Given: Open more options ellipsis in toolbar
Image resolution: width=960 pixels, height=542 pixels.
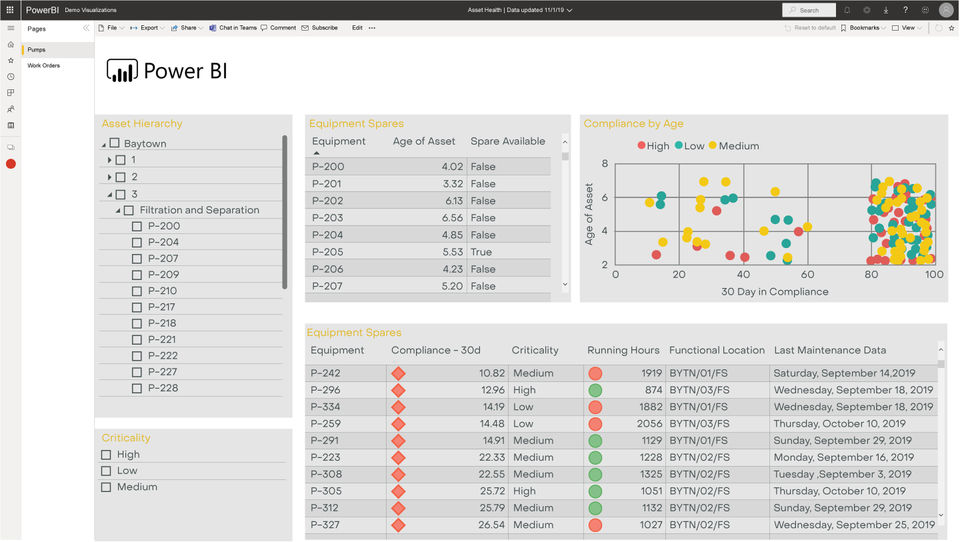Looking at the screenshot, I should click(372, 28).
